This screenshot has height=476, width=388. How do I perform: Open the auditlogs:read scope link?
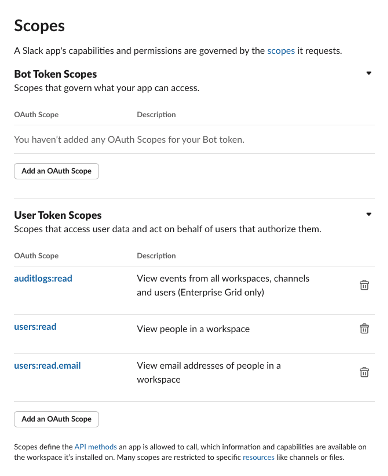[x=43, y=279]
